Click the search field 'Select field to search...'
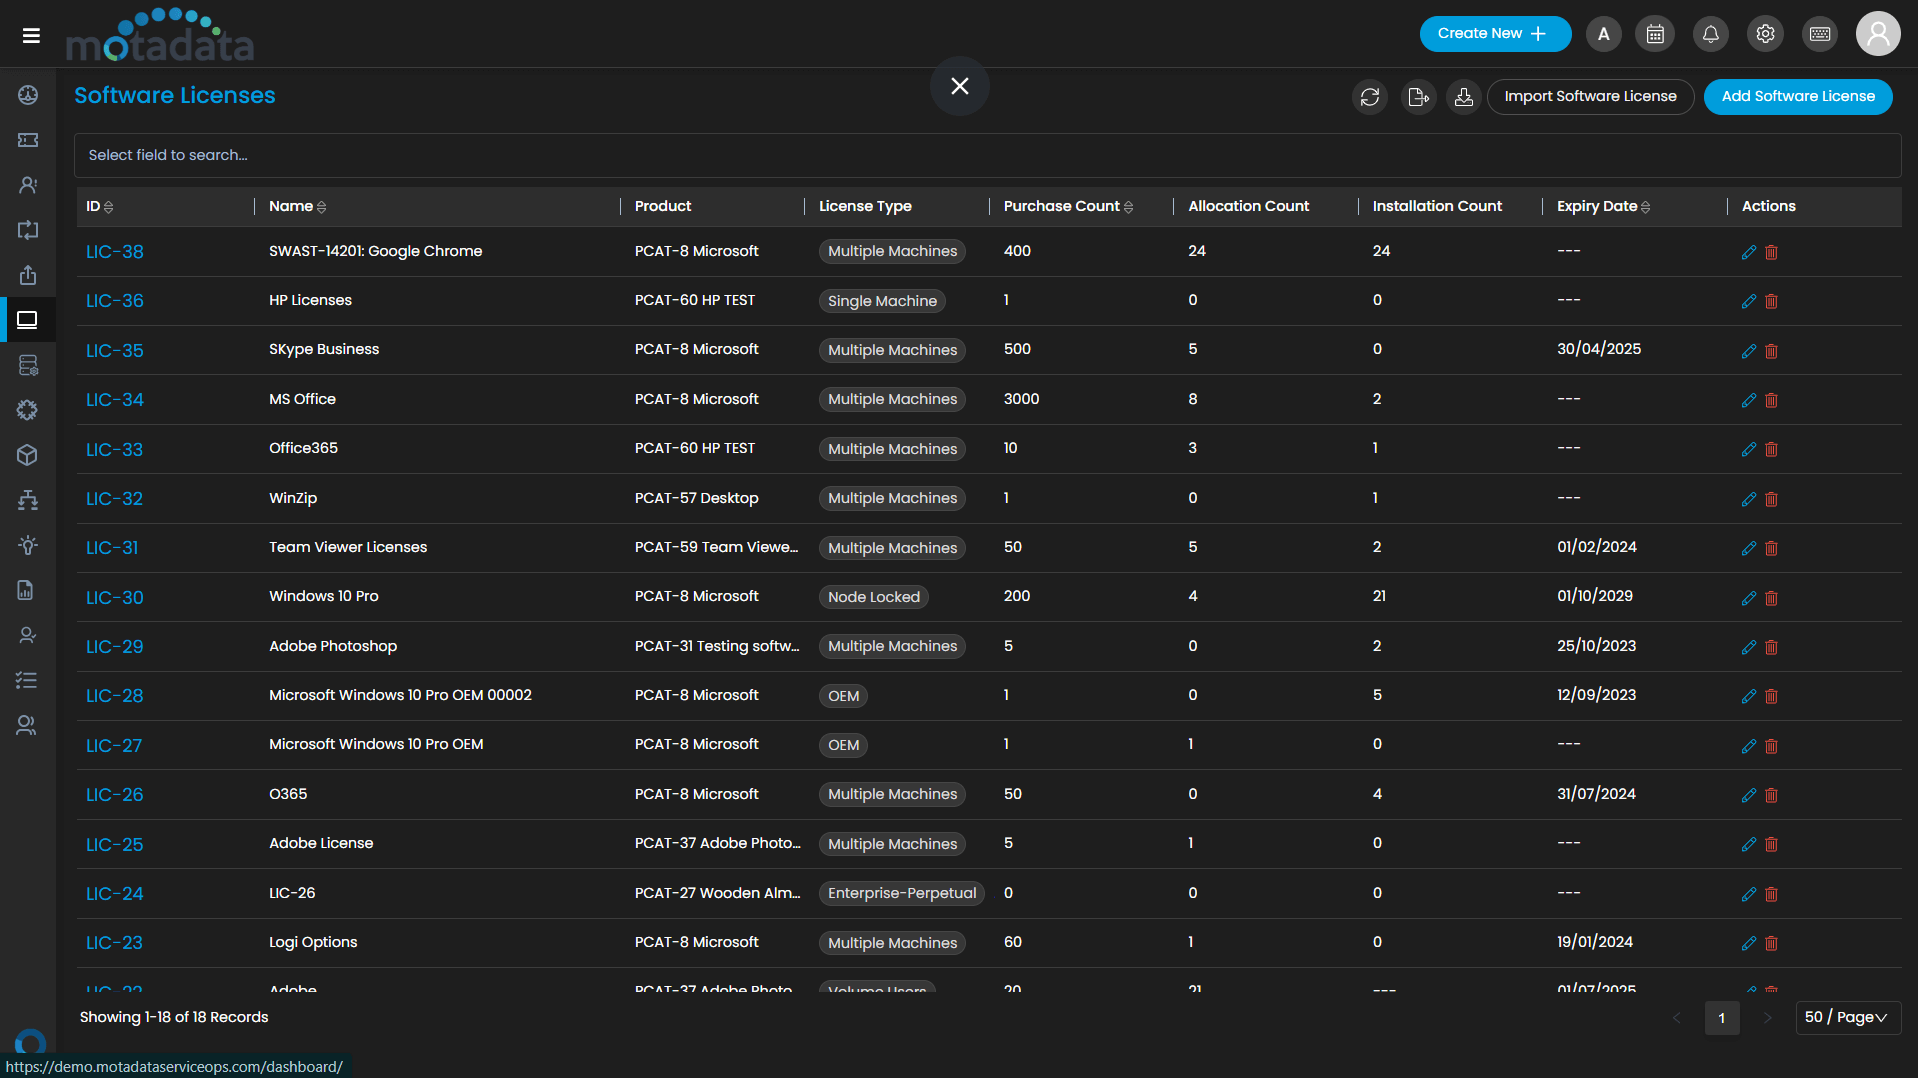Viewport: 1918px width, 1078px height. coord(987,155)
